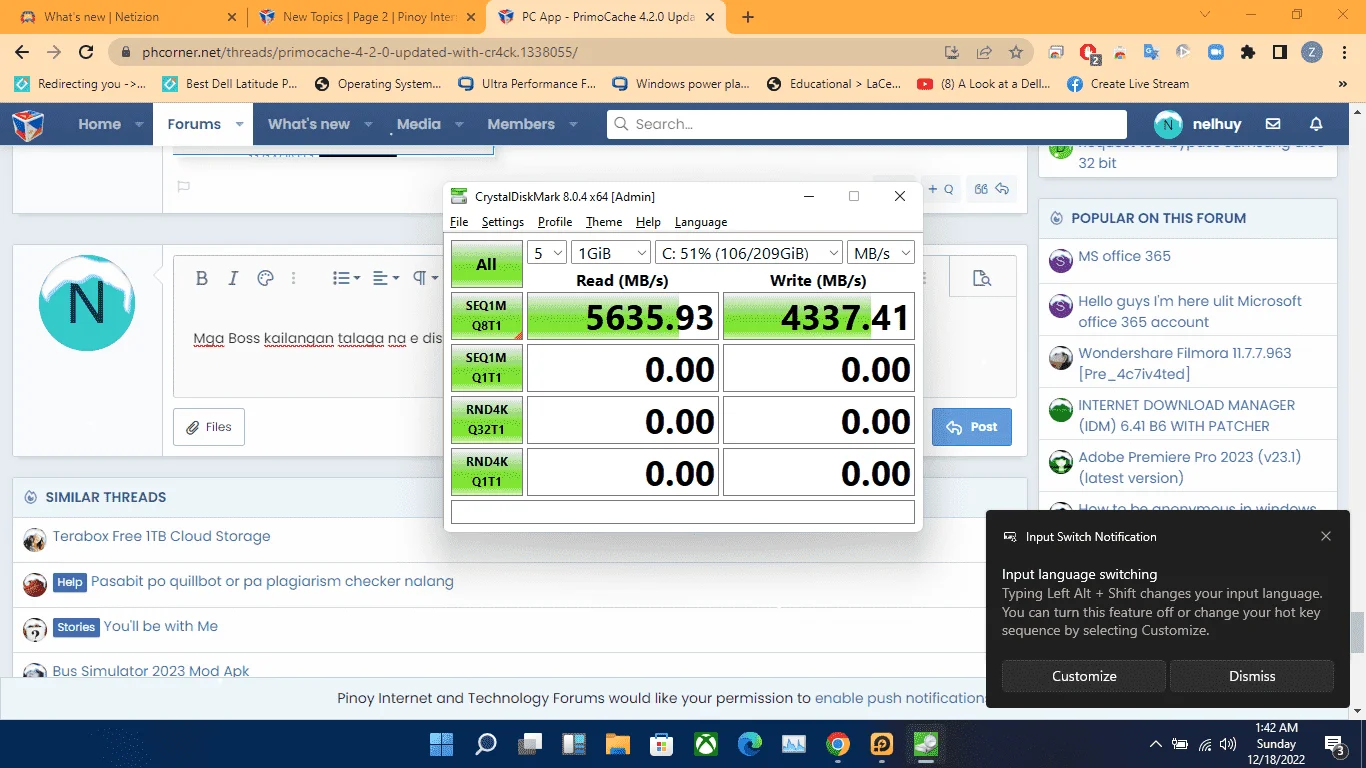Open the test count dropdown showing 5
The width and height of the screenshot is (1366, 768).
pos(547,253)
